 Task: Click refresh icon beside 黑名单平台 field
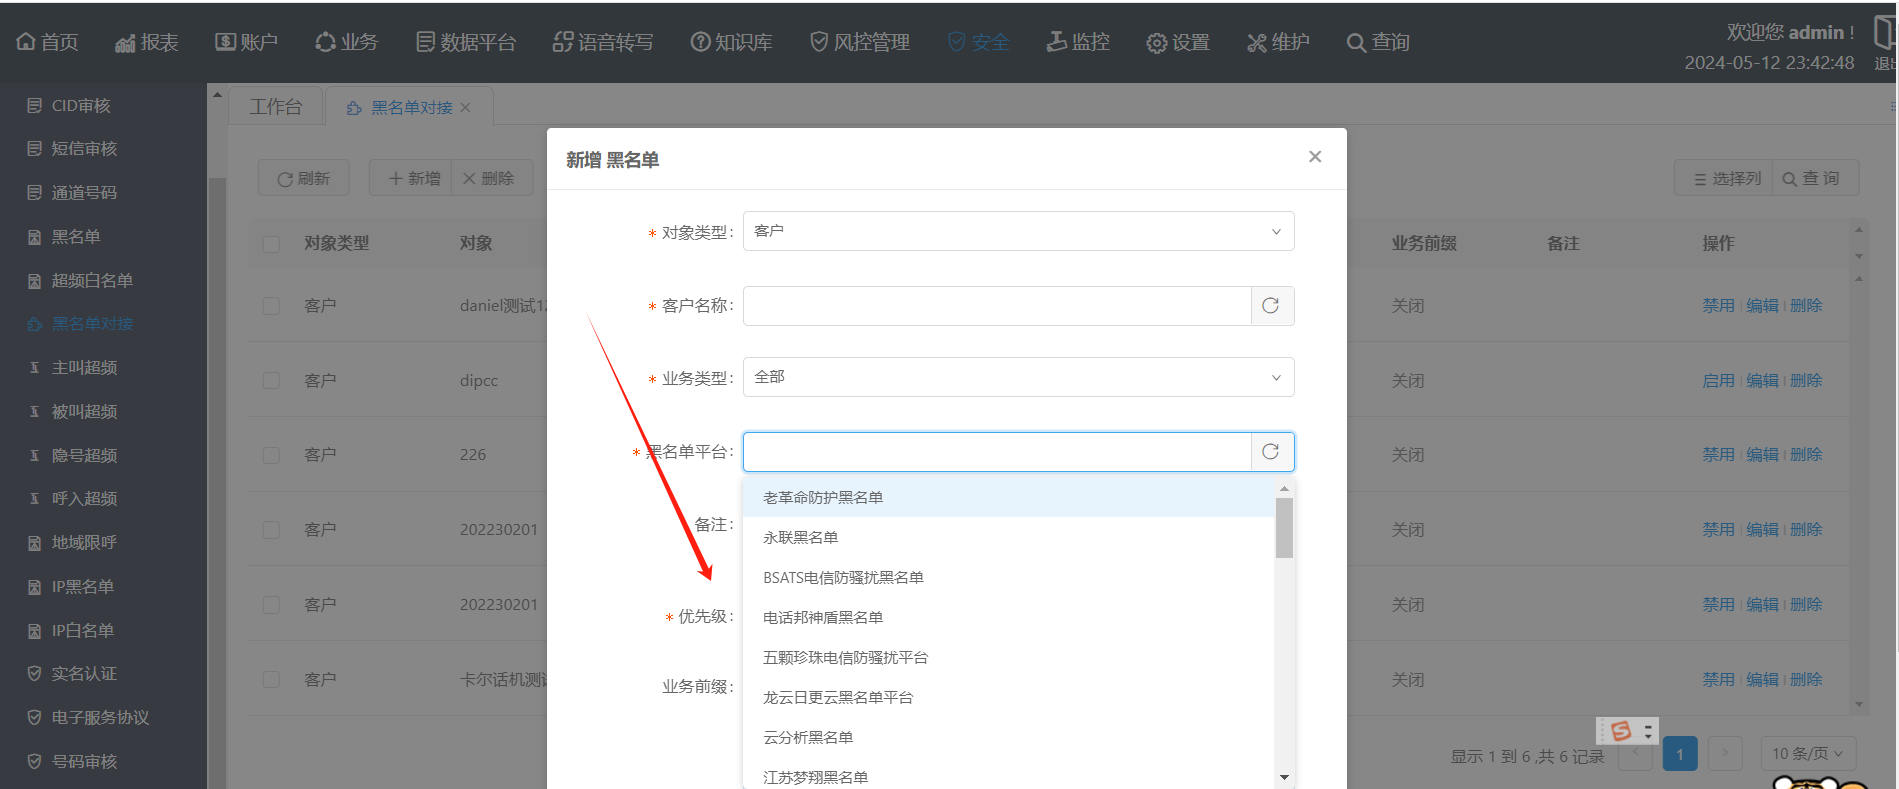1271,452
